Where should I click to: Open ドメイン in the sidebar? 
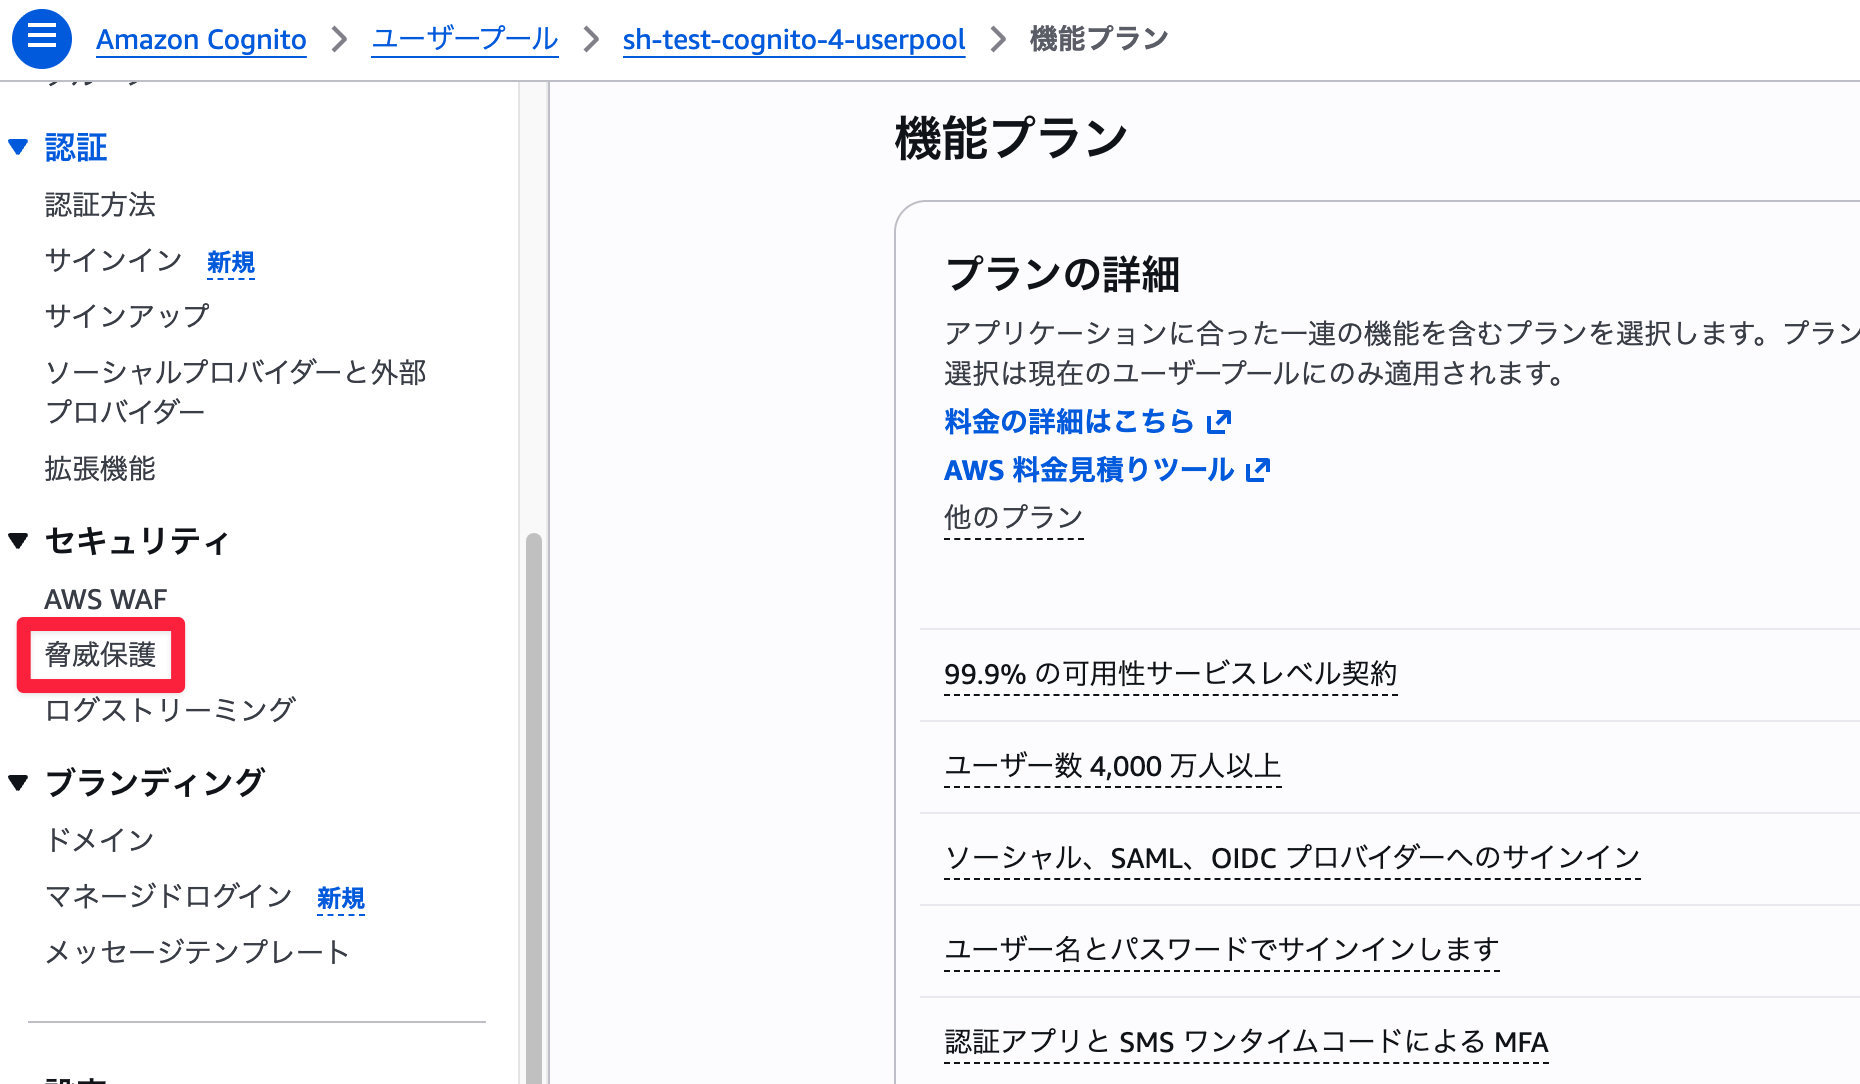(x=99, y=840)
